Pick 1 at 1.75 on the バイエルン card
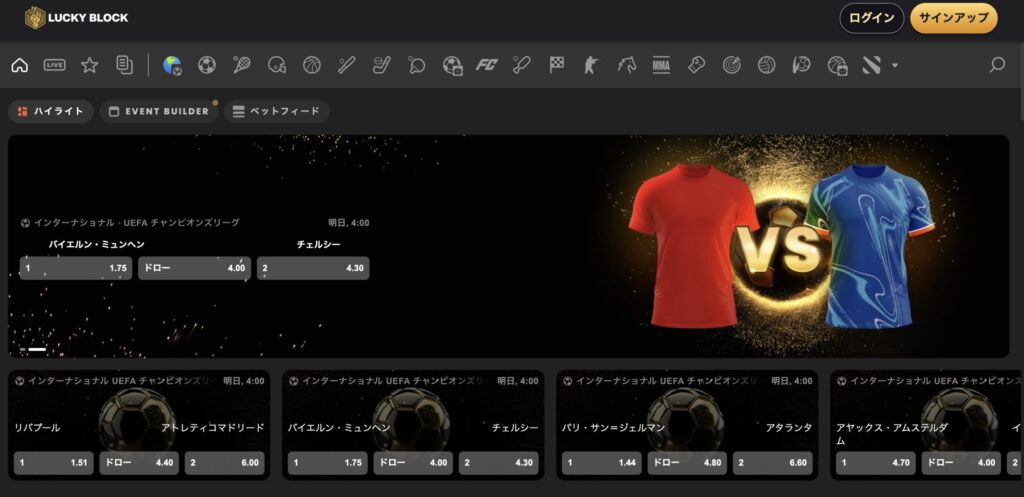Screen dimensions: 1024x497 tap(328, 463)
